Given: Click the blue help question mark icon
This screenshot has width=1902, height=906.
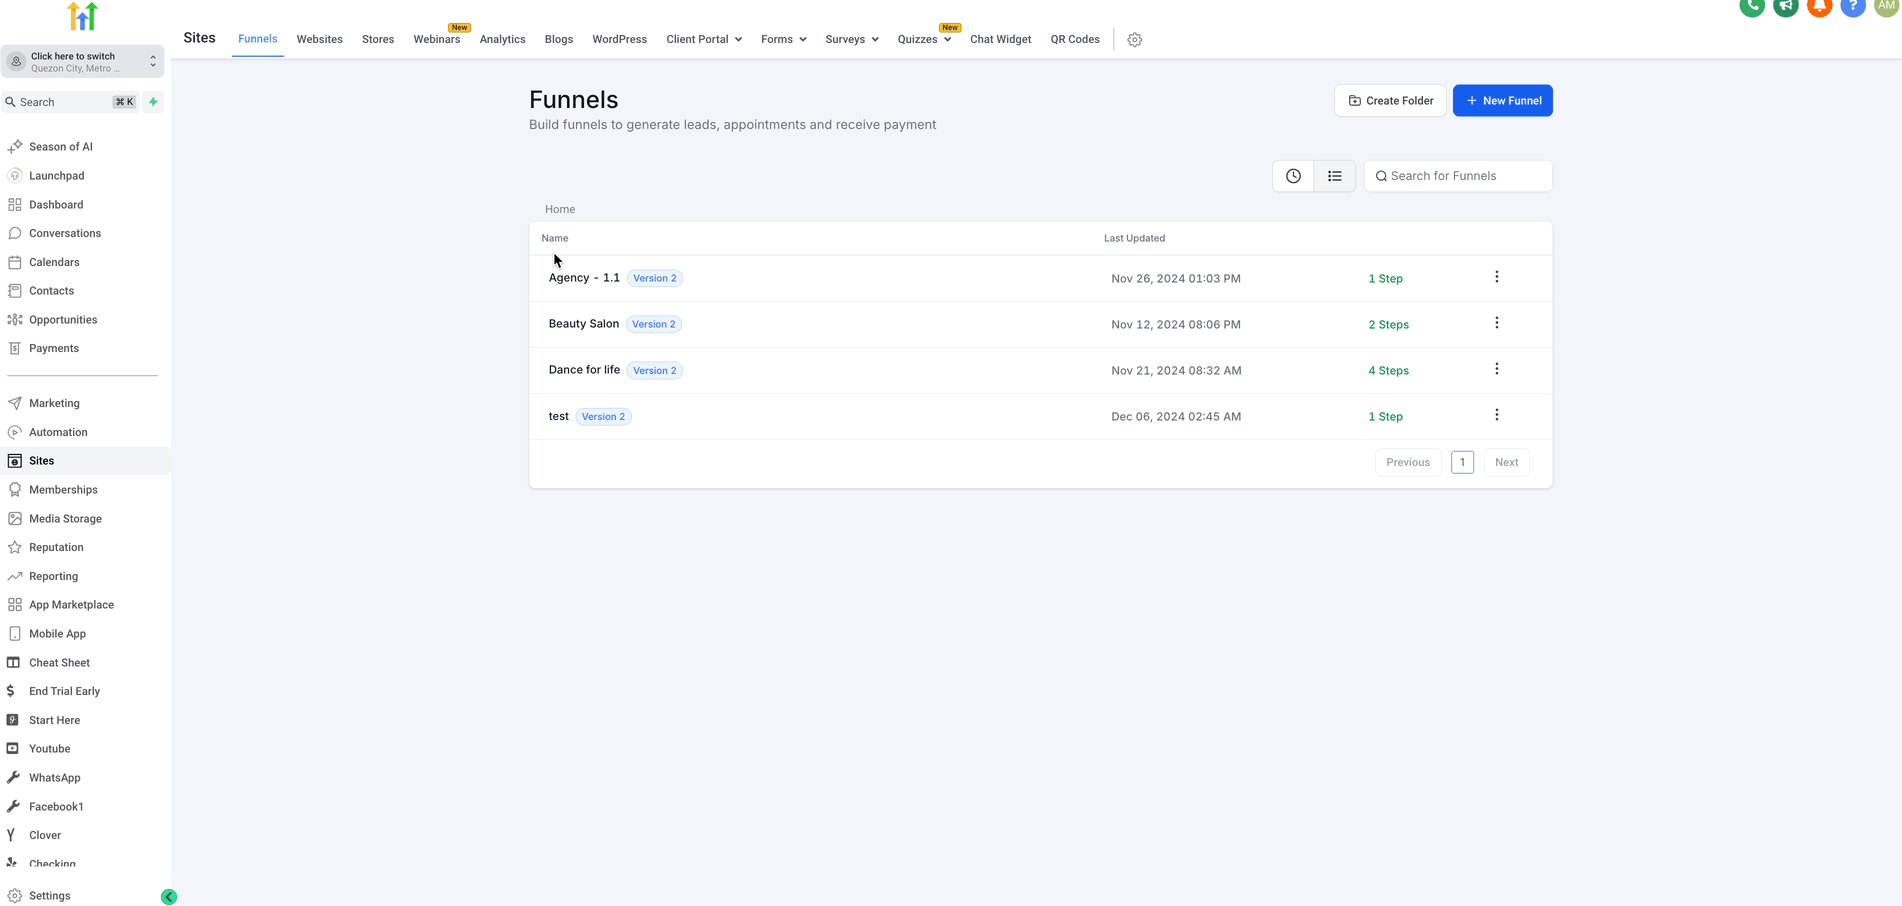Looking at the screenshot, I should [1853, 6].
